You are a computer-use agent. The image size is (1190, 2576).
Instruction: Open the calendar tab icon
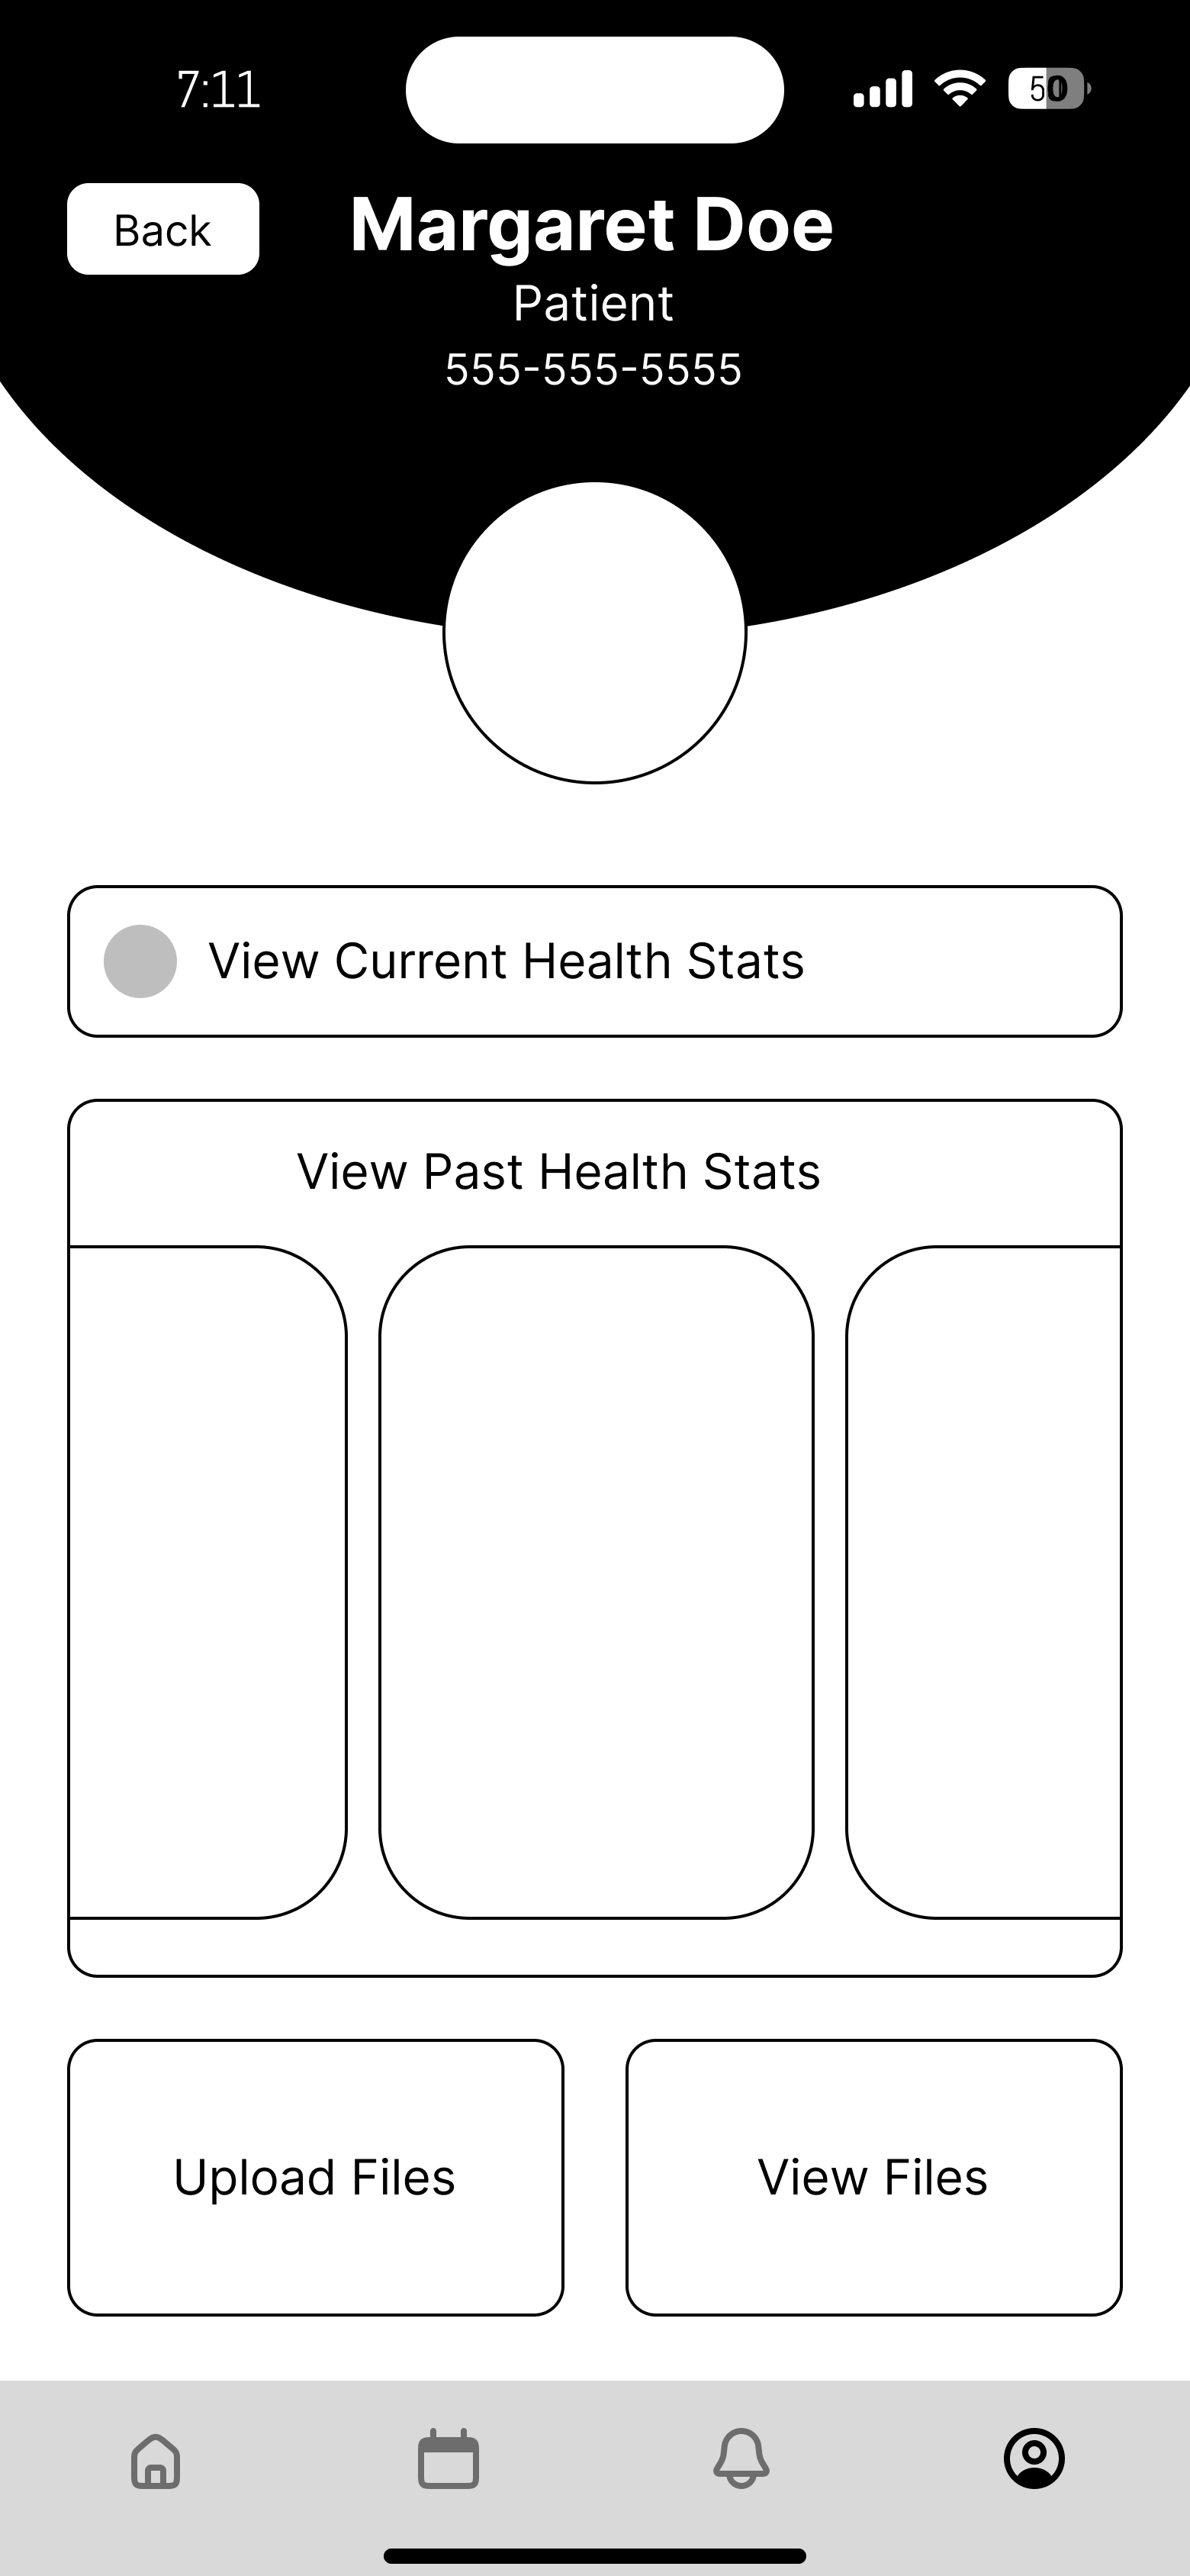coord(448,2458)
